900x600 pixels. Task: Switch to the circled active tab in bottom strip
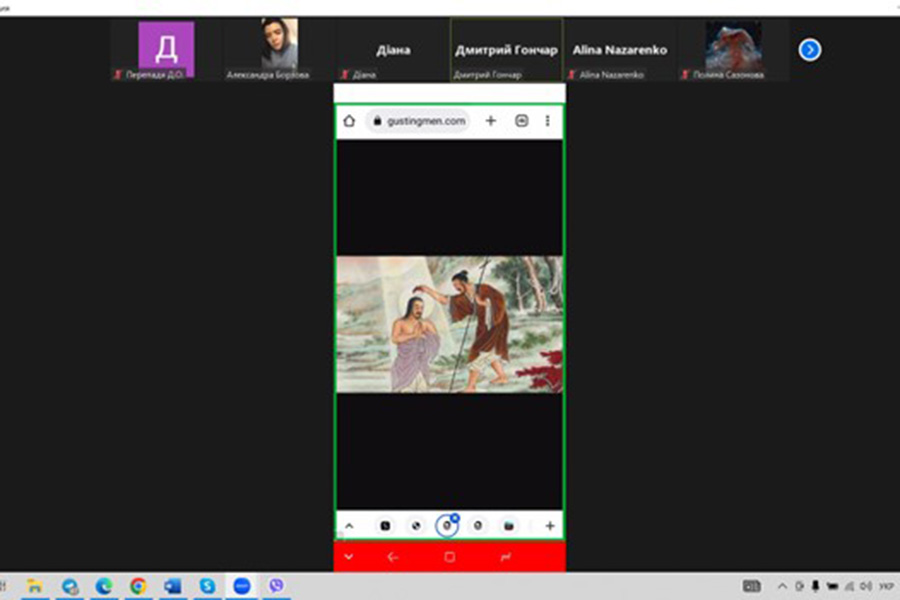pos(447,526)
